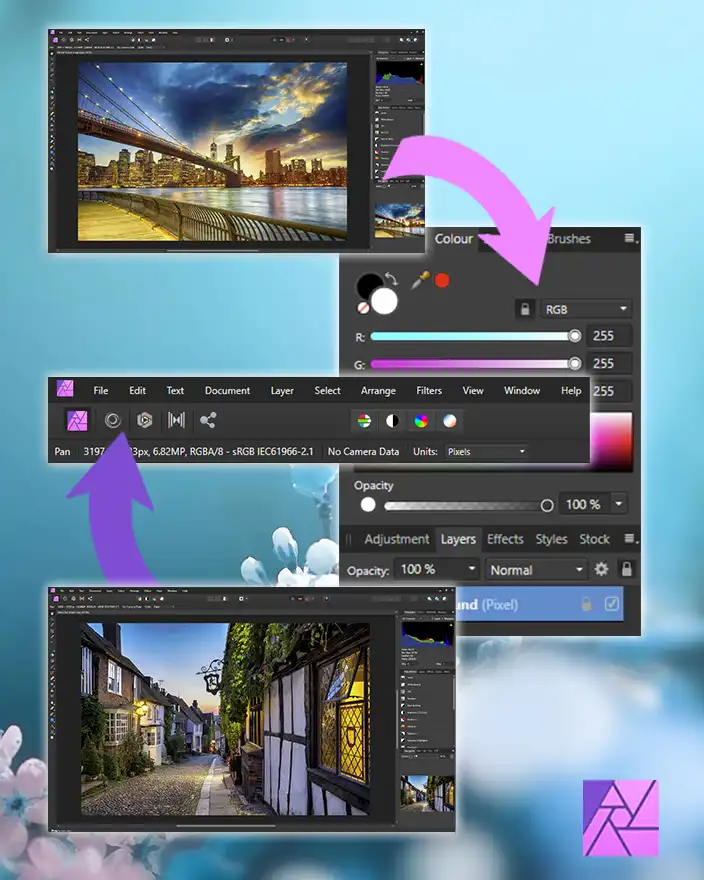Toggle the layer lock in Layers panel
The image size is (704, 880).
[627, 569]
